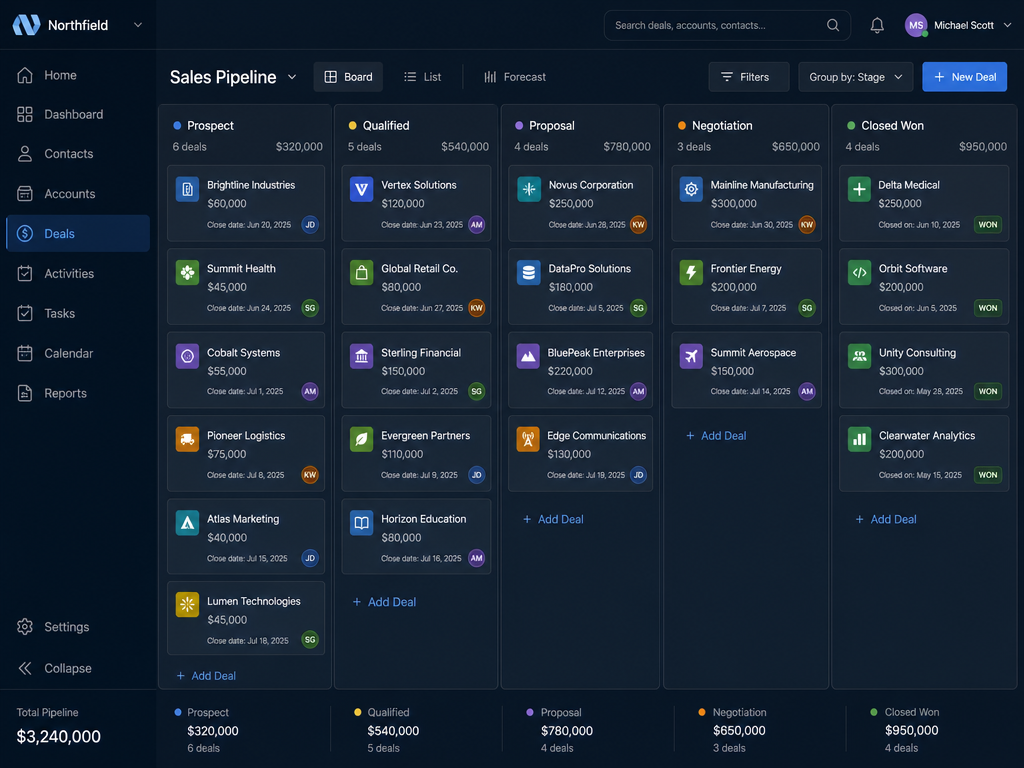Click the Northfield logo icon
The height and width of the screenshot is (768, 1024).
coord(27,25)
